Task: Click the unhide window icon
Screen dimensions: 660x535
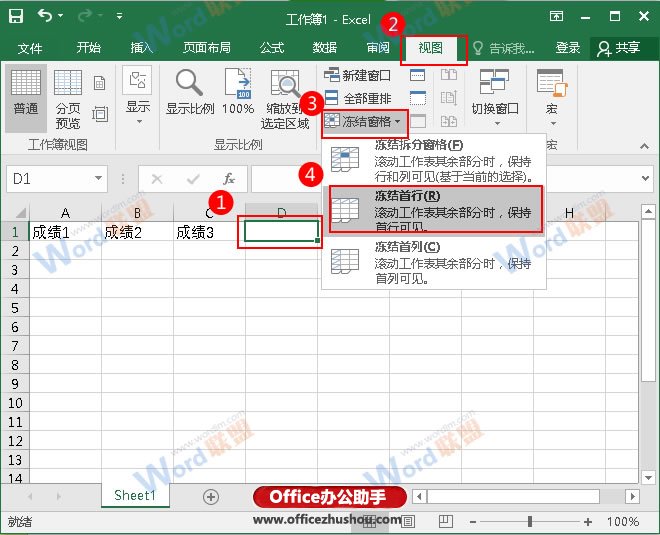Action: pyautogui.click(x=417, y=121)
